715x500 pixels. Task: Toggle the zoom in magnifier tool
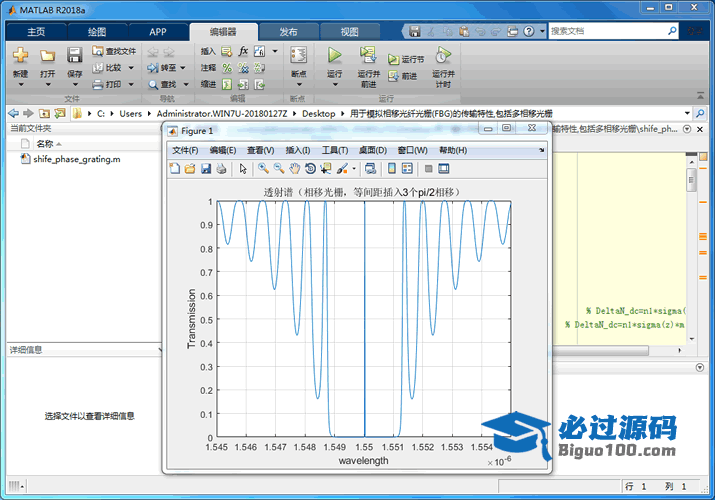pyautogui.click(x=263, y=169)
